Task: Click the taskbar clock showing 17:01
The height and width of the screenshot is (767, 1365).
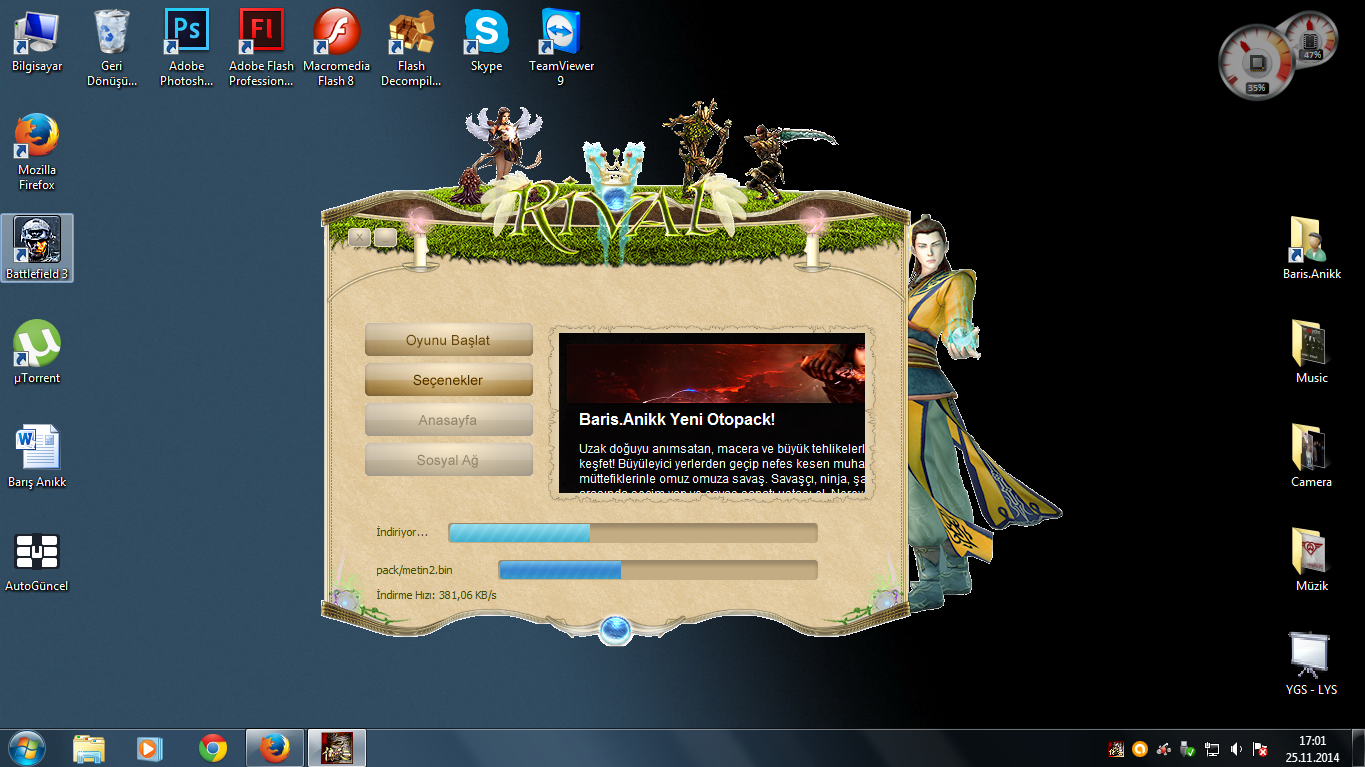Action: click(1312, 748)
